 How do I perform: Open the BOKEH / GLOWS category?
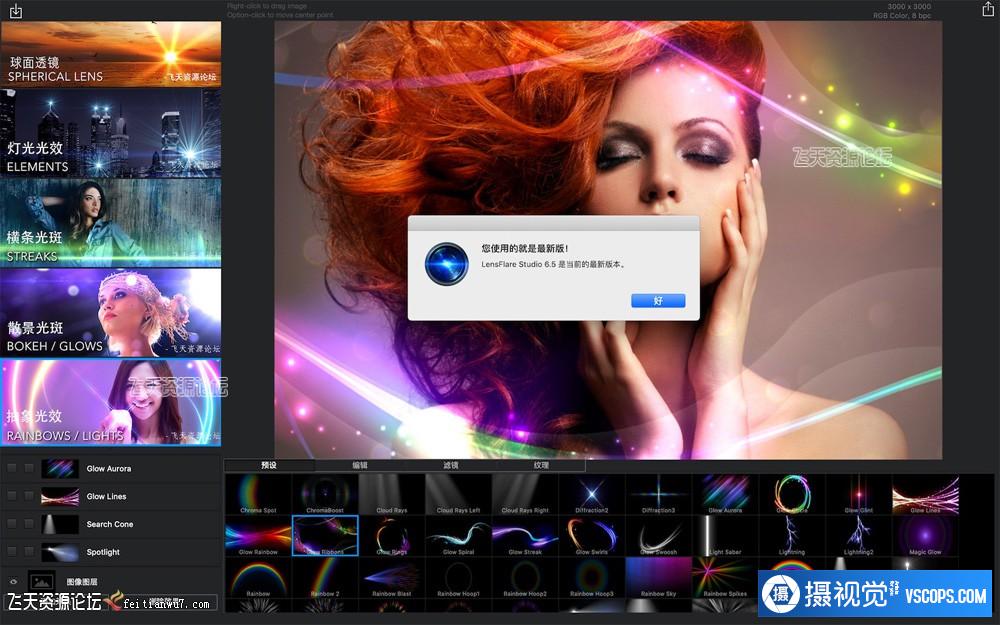click(x=111, y=313)
